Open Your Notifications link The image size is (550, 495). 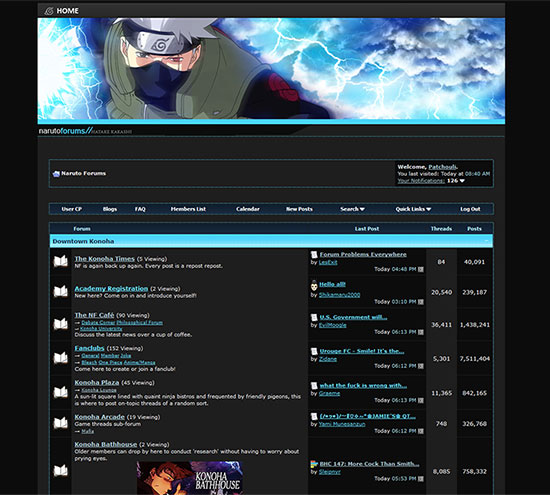click(x=421, y=181)
